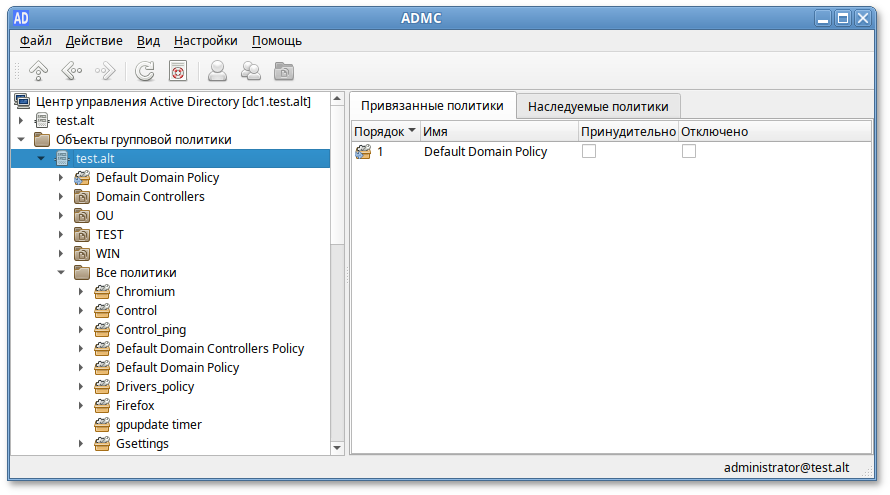This screenshot has width=890, height=495.
Task: Toggle Отключено checkbox for Default Domain Policy
Action: pyautogui.click(x=689, y=151)
